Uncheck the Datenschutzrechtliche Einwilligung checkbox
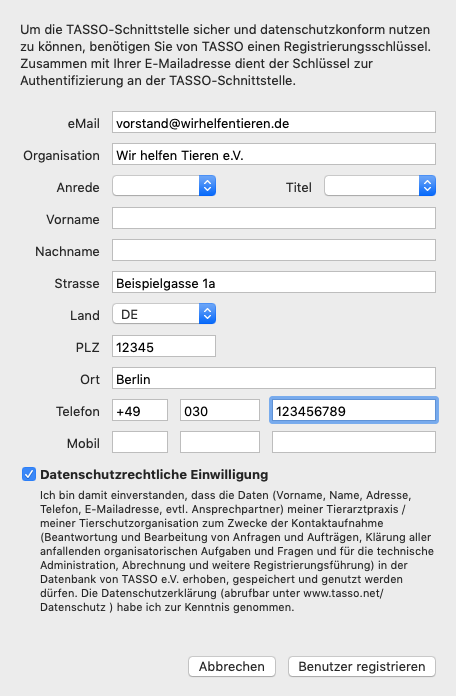 (29, 474)
